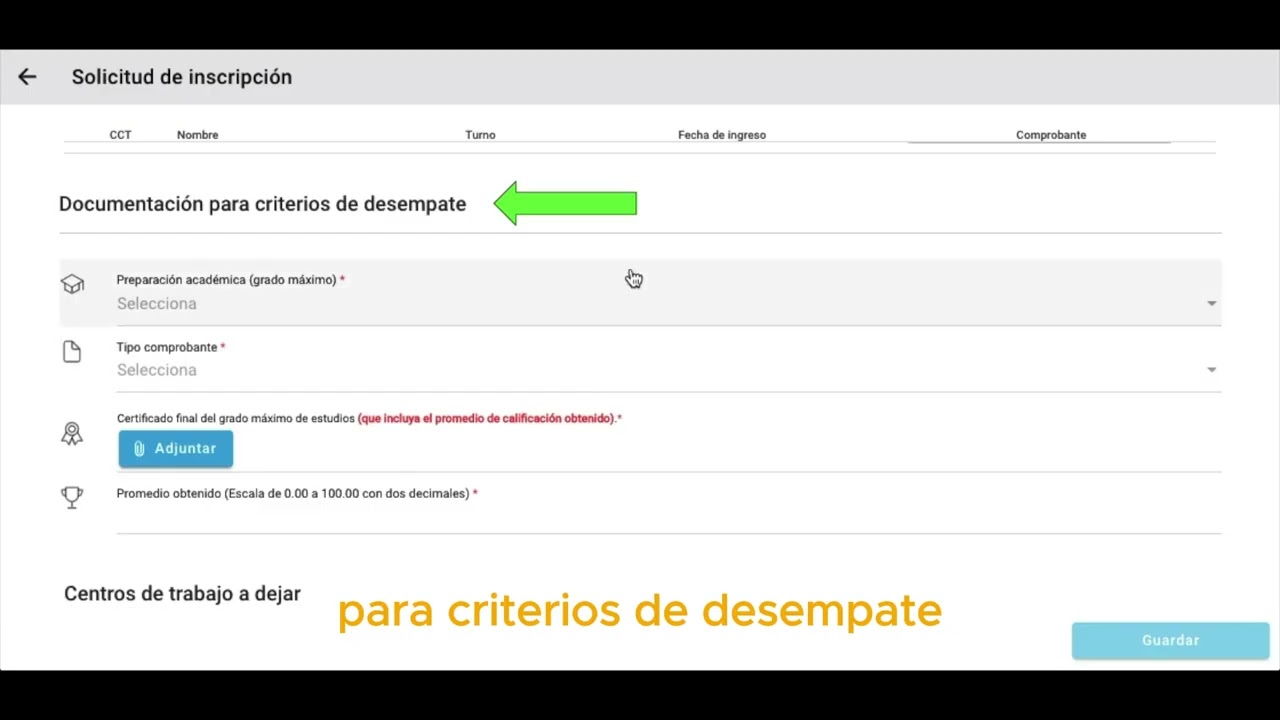Image resolution: width=1280 pixels, height=720 pixels.
Task: Click the Fecha de ingreso column header
Action: click(722, 135)
